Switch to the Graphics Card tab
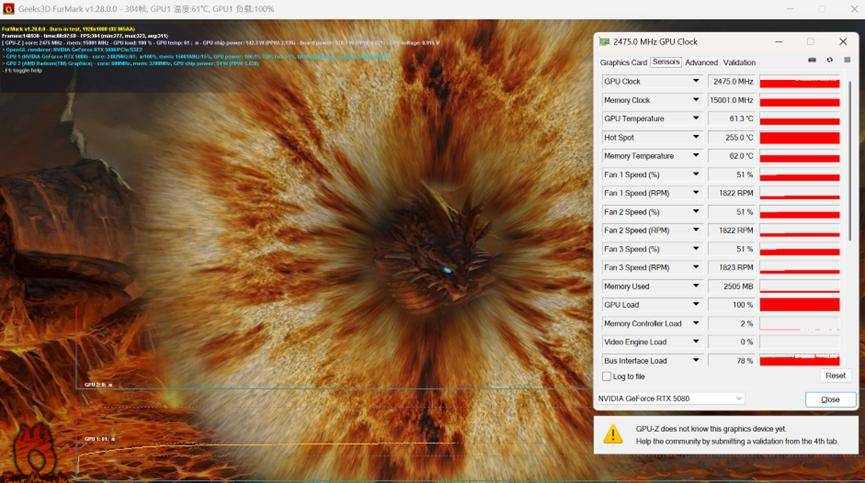 pyautogui.click(x=623, y=62)
